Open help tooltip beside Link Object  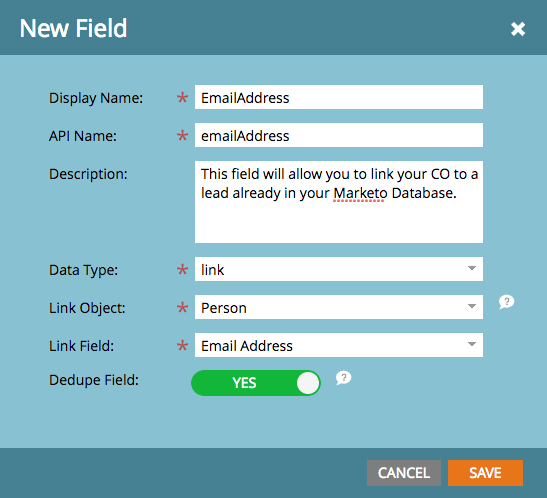point(506,302)
